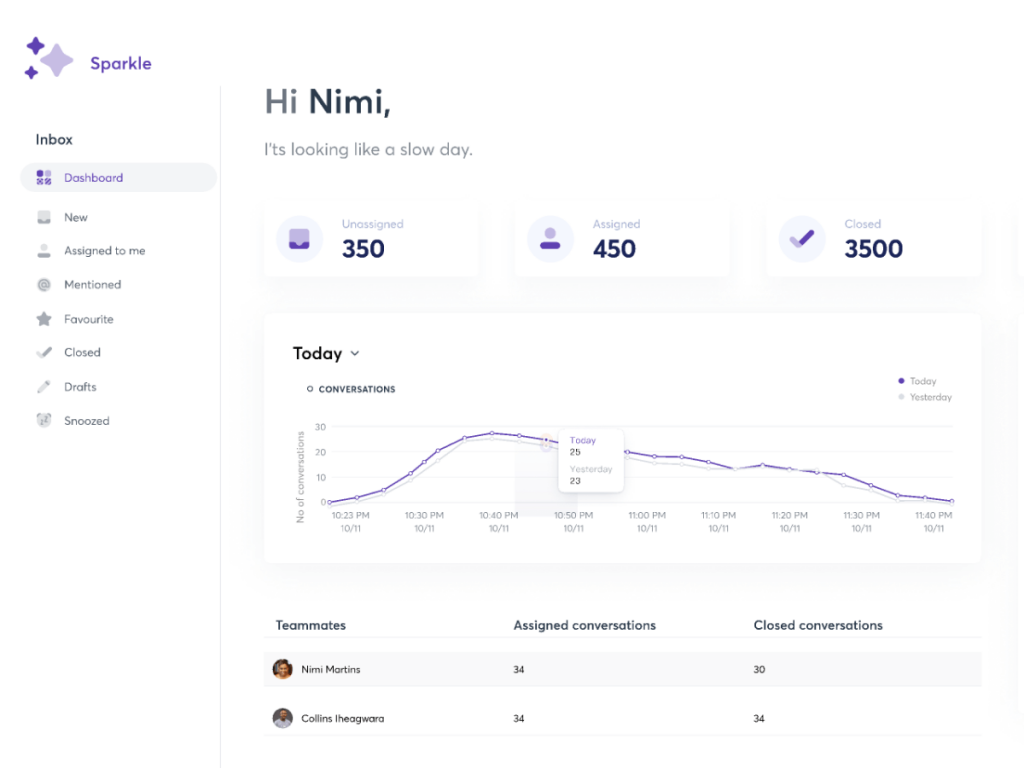Image resolution: width=1024 pixels, height=768 pixels.
Task: Open the Snoozed icon in sidebar
Action: [x=44, y=421]
